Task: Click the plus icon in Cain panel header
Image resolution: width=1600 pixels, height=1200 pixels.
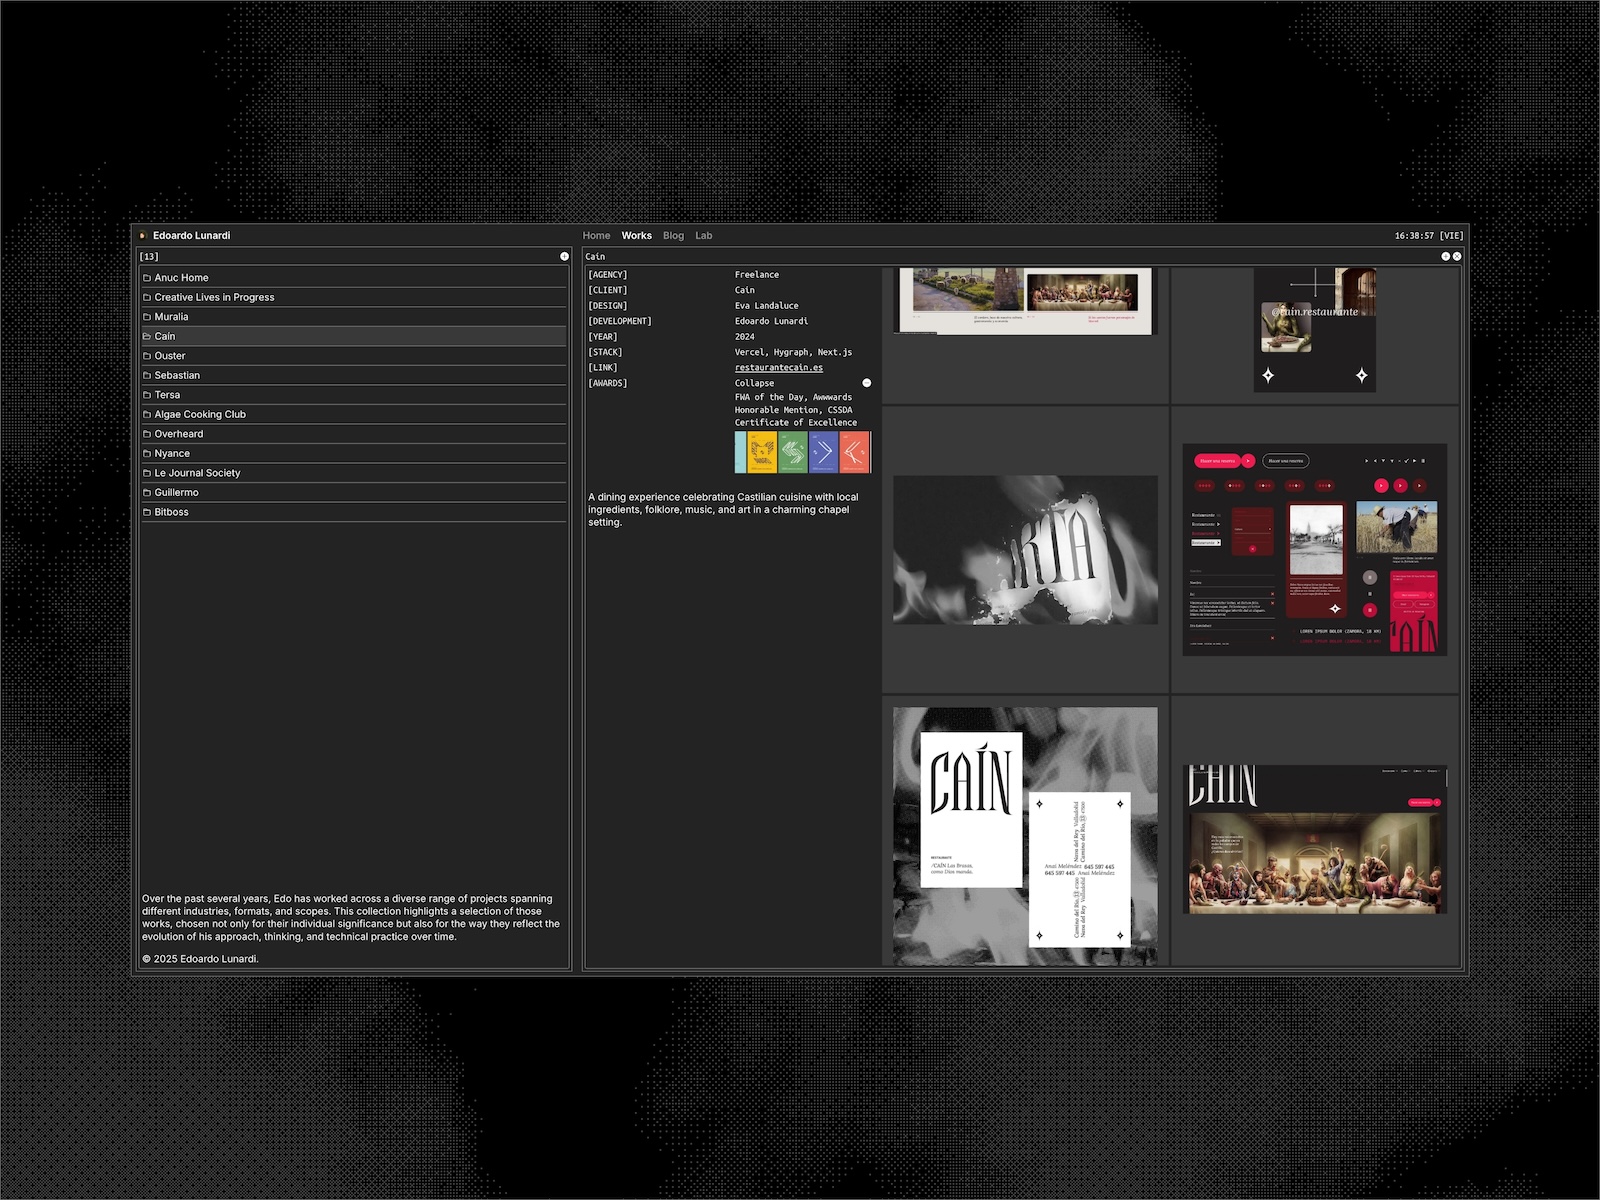Action: coord(1445,257)
